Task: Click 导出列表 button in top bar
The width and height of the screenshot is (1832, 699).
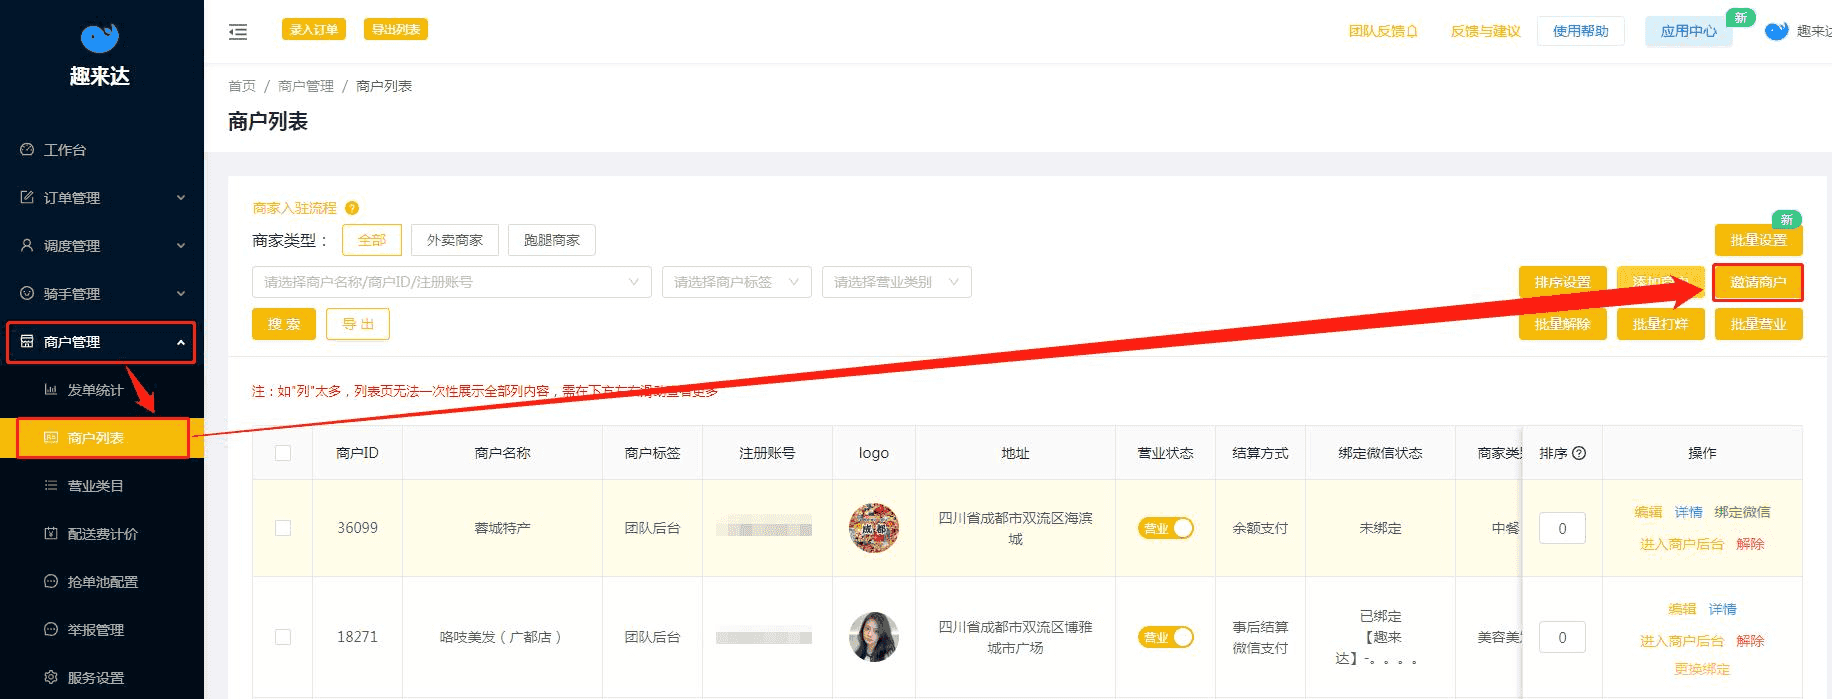Action: pyautogui.click(x=396, y=30)
